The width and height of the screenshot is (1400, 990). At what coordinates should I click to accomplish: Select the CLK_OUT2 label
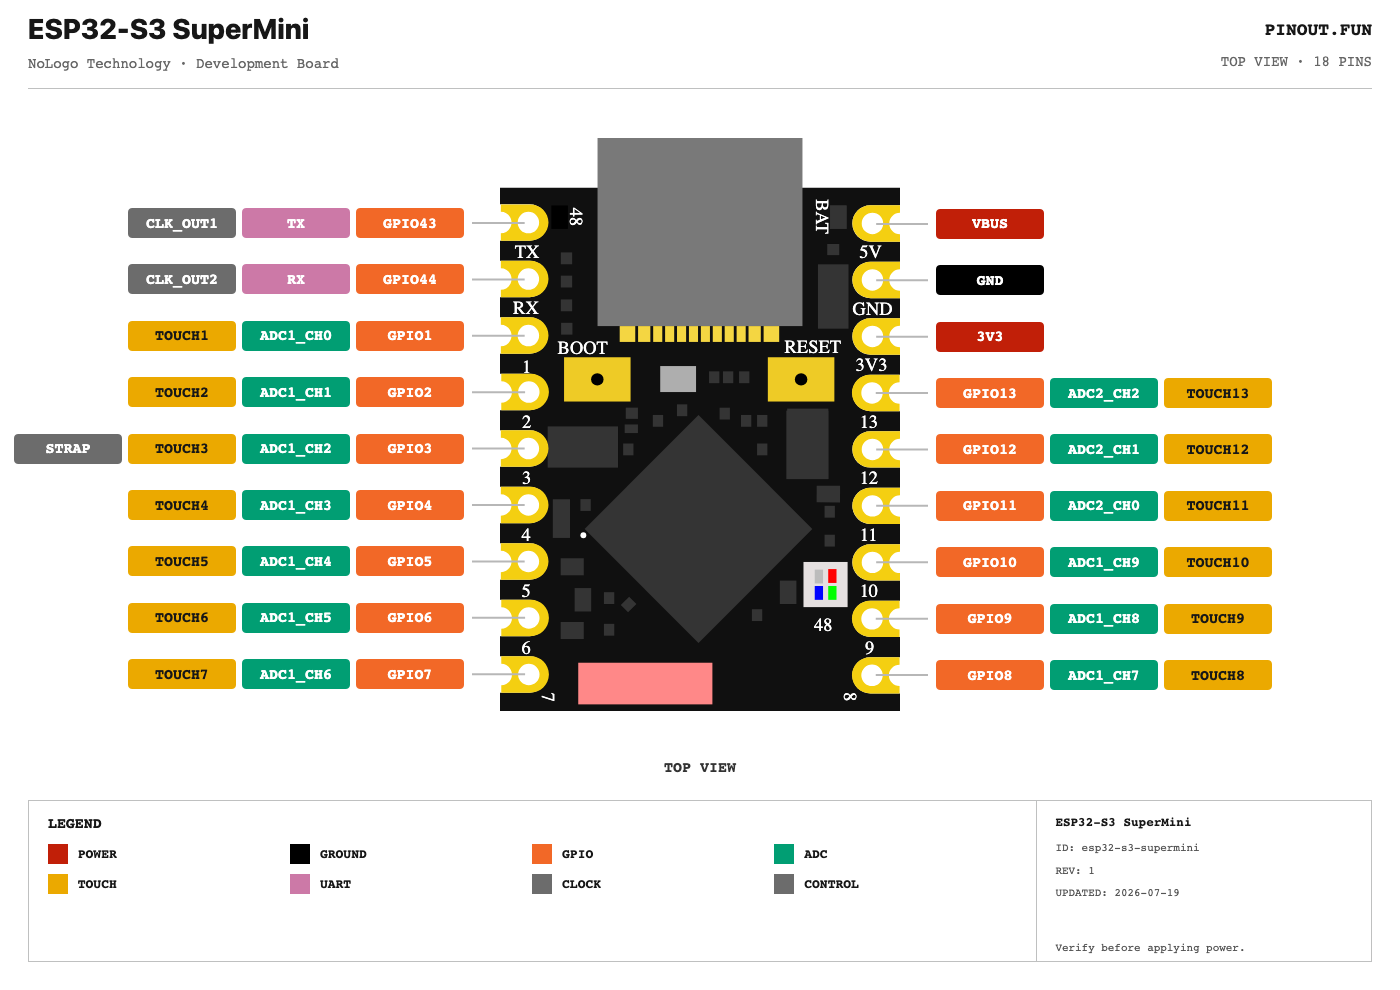182,279
